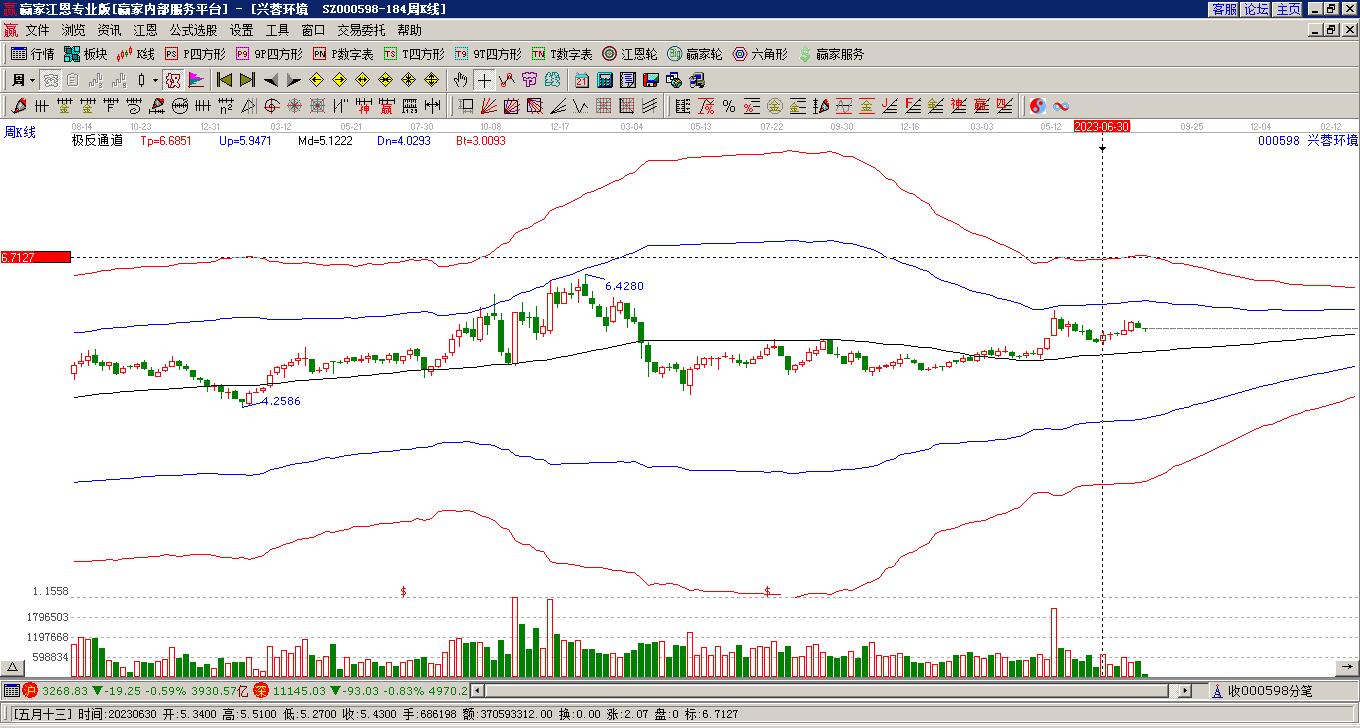Click the yellow diamond left-arrow icon

tap(317, 80)
